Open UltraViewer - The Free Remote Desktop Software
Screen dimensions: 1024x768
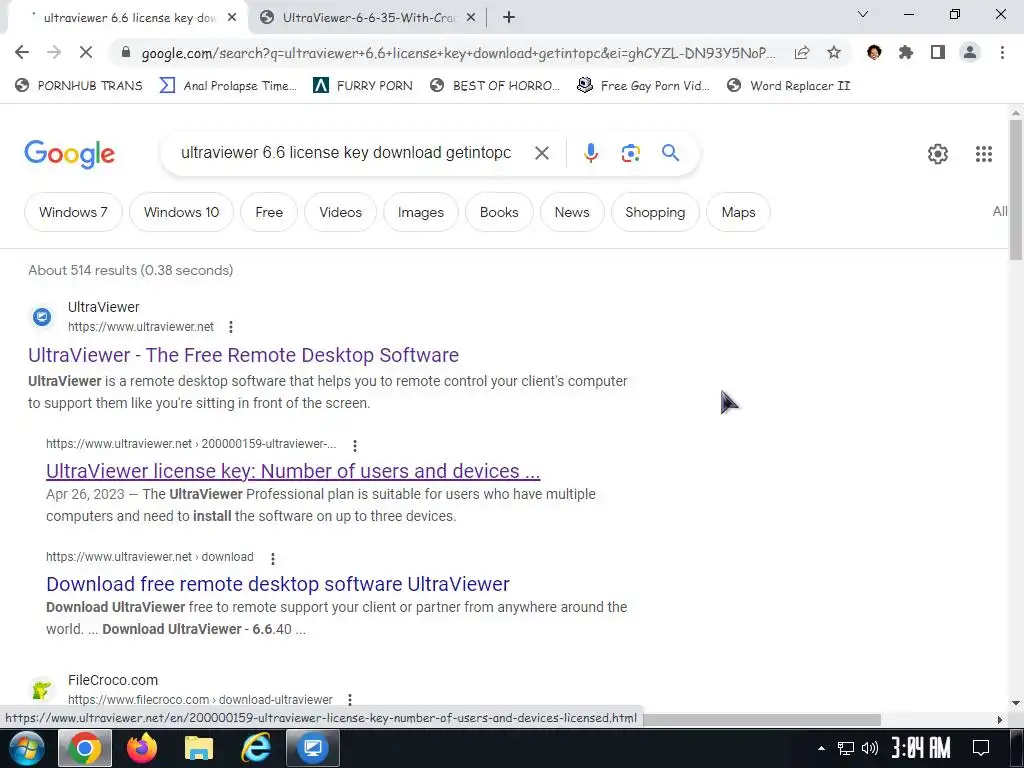244,355
